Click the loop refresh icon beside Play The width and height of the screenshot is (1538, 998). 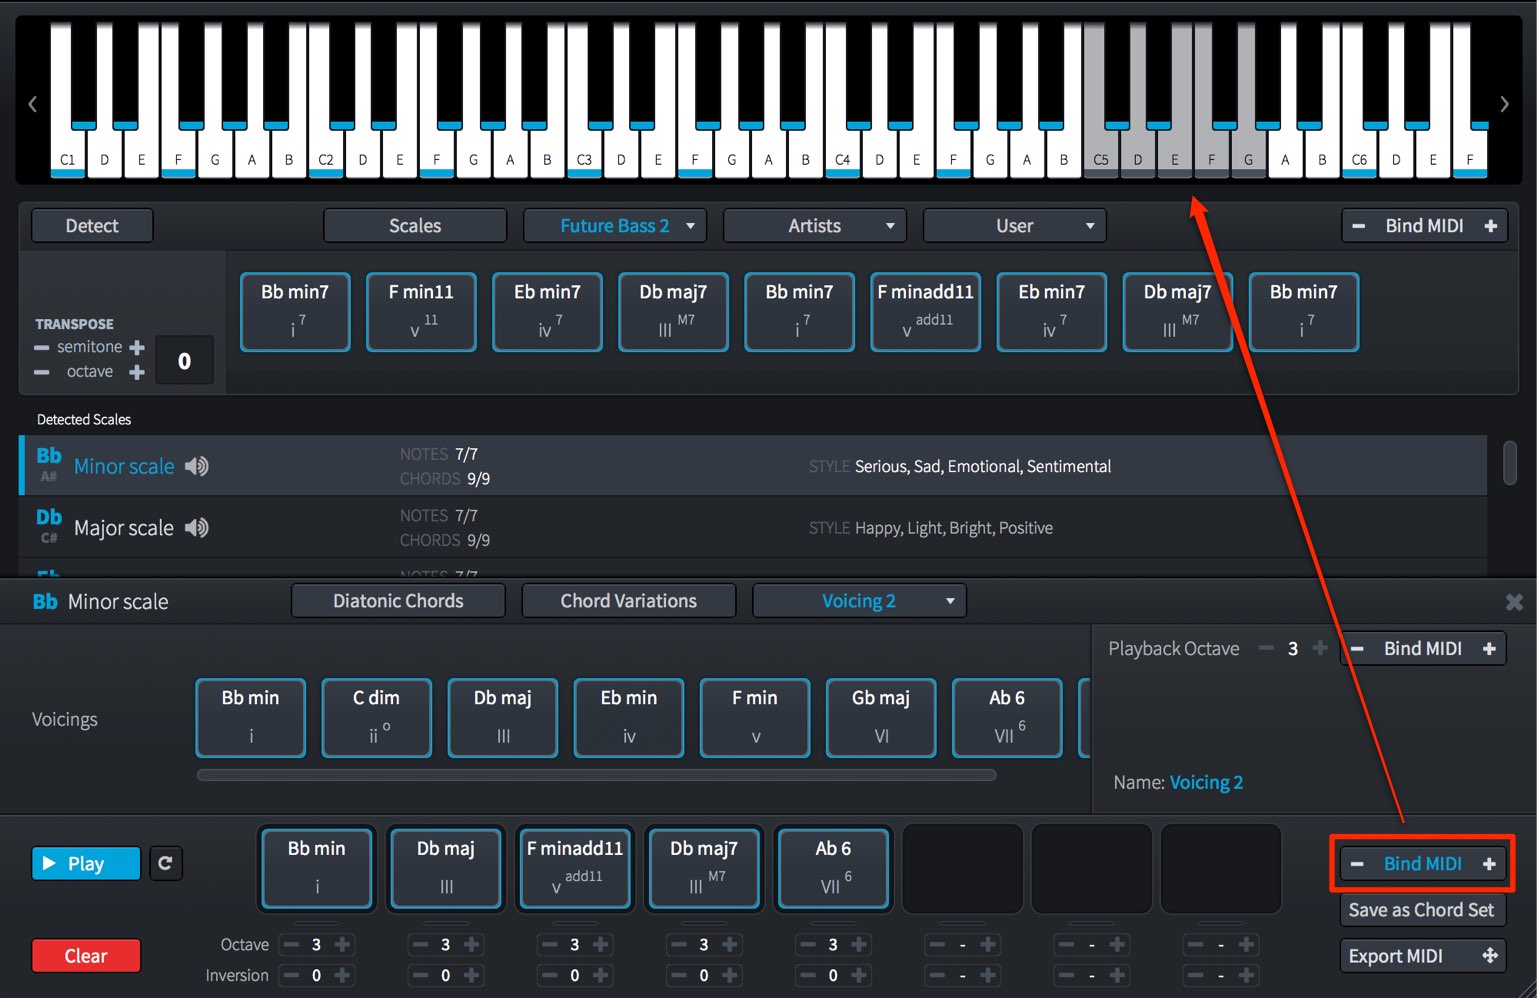(x=166, y=863)
